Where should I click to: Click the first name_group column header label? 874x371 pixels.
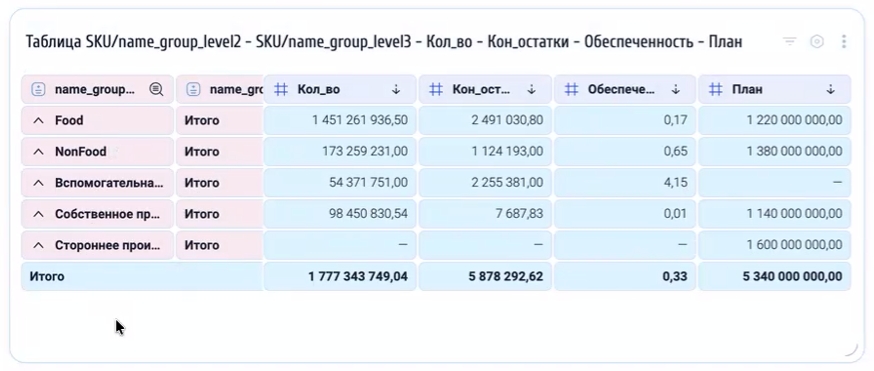coord(95,89)
